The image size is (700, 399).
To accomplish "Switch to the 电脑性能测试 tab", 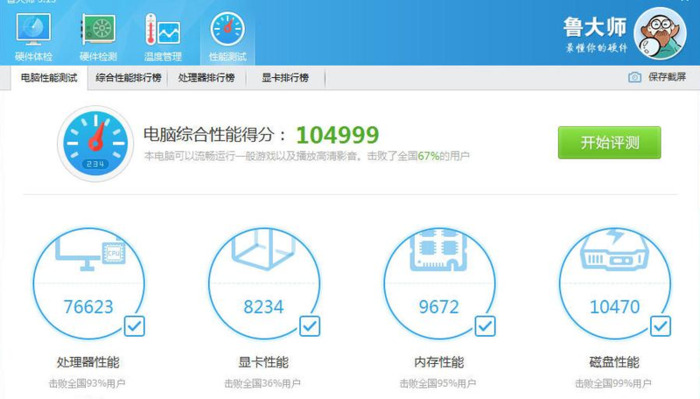I will pyautogui.click(x=49, y=78).
